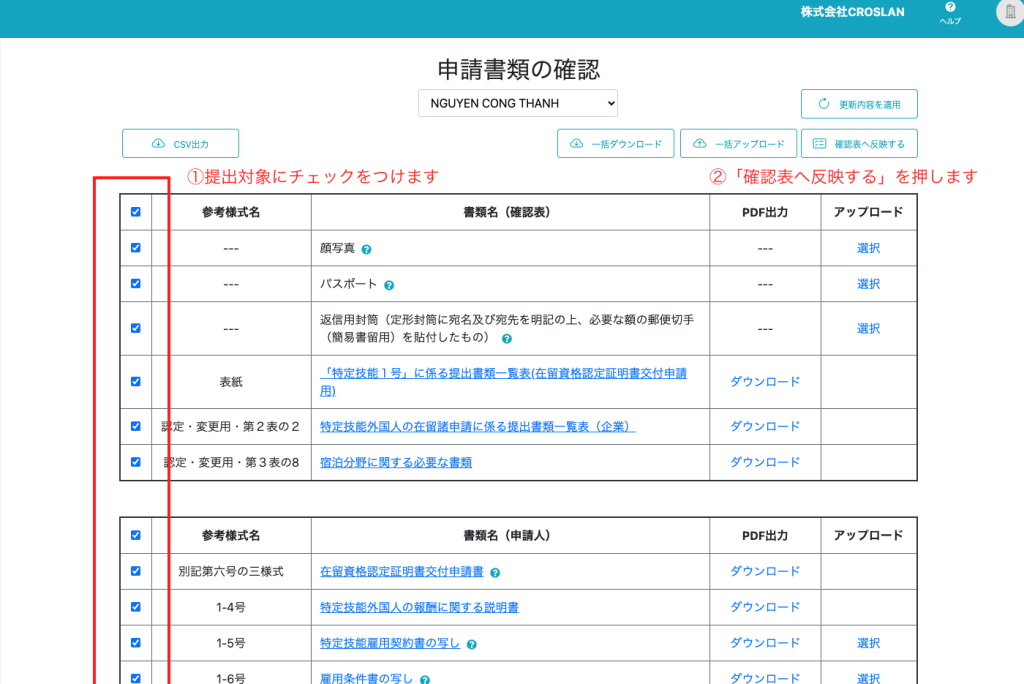Click 認定・変更用・第２表の２ cell text
The height and width of the screenshot is (684, 1024).
[x=231, y=427]
